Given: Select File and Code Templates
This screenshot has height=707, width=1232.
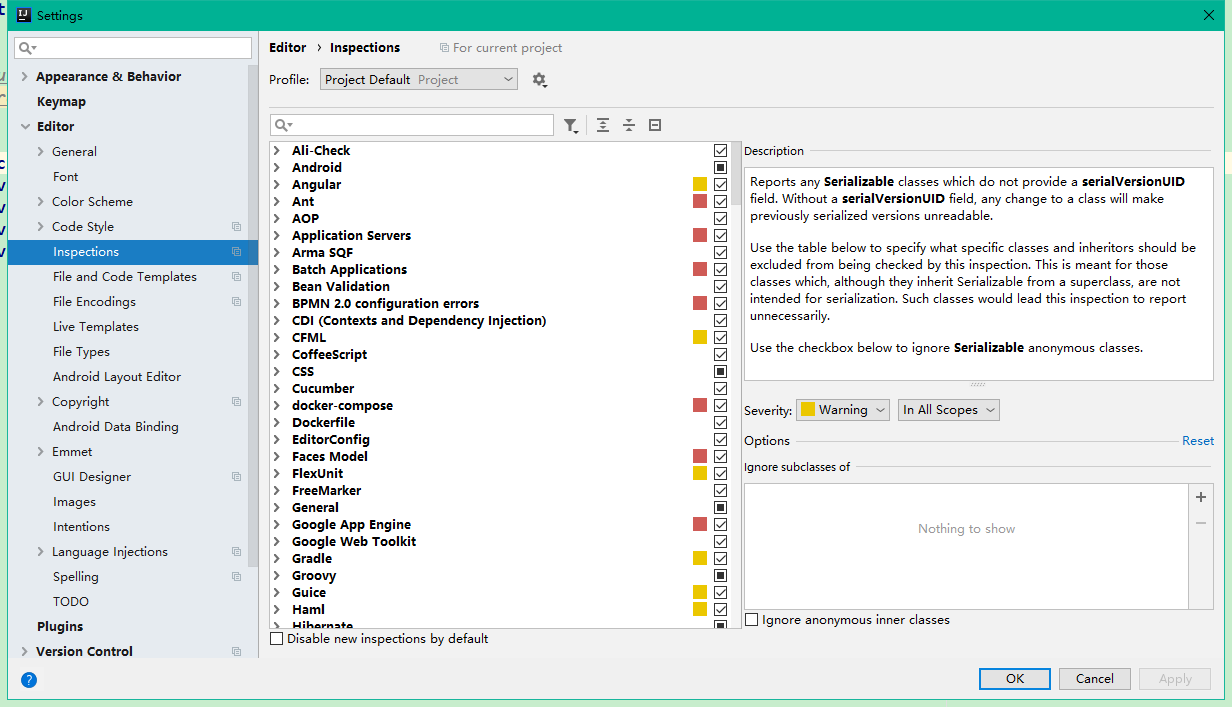Looking at the screenshot, I should [x=125, y=277].
